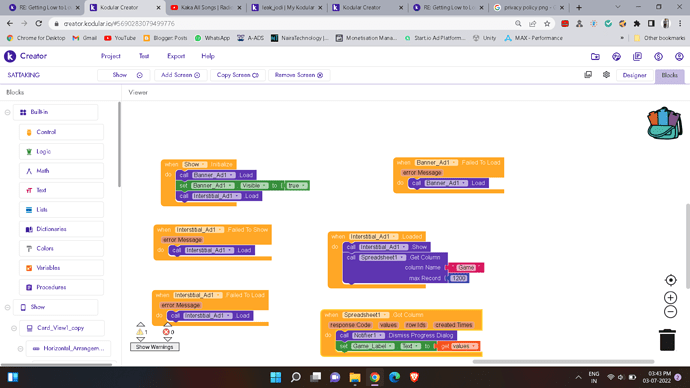Open the Procedures blocks category
690x388 pixels.
tap(61, 287)
